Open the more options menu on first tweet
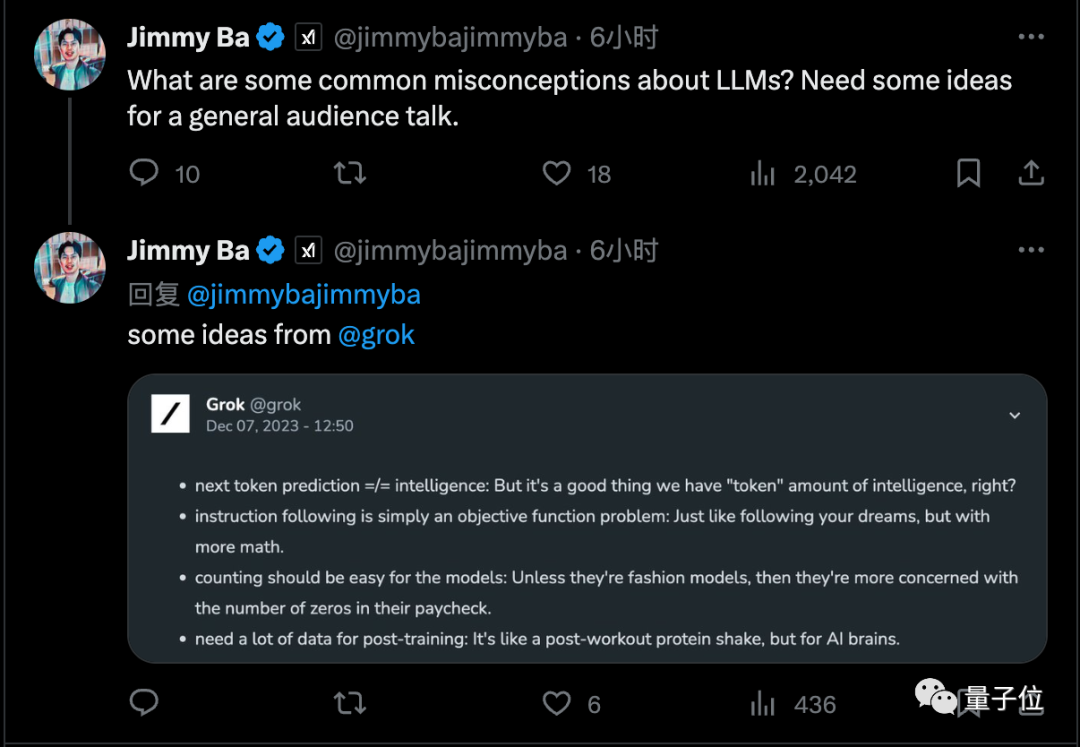 point(1030,38)
